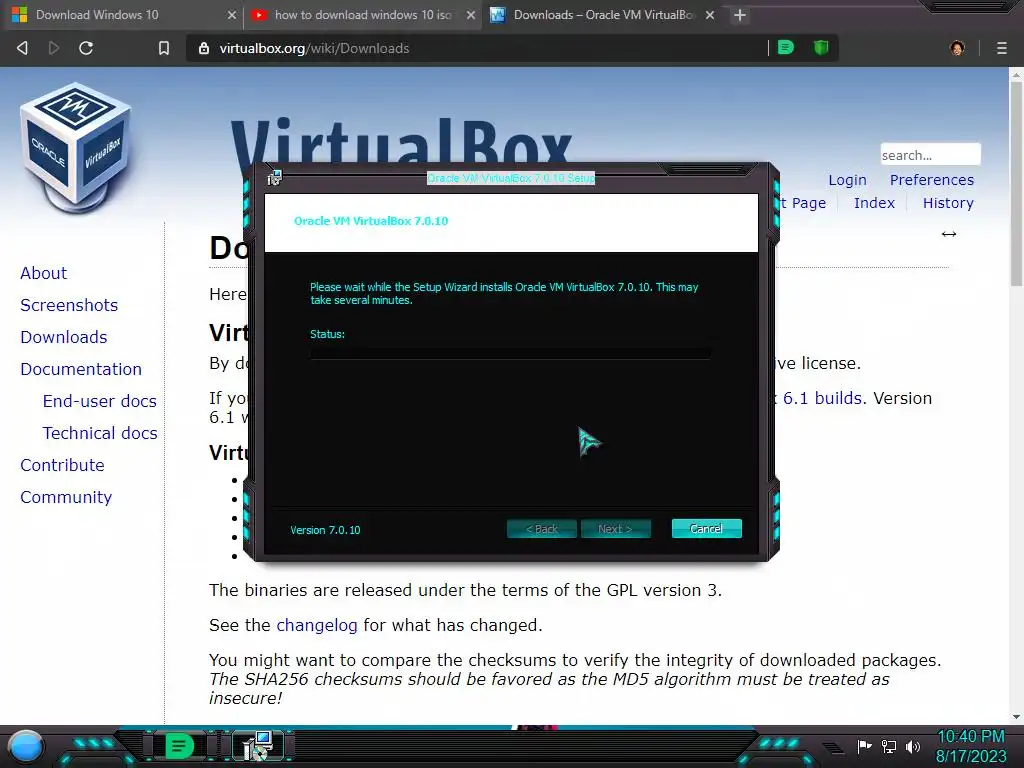Open Contribute in the sidebar

pyautogui.click(x=62, y=465)
